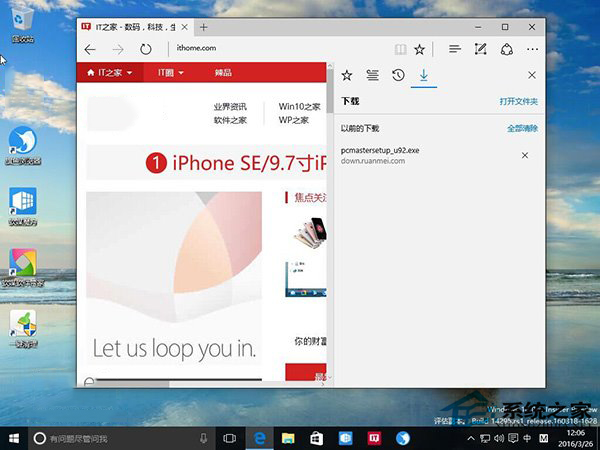
Task: Open the Recycle Bin desktop icon
Action: (x=23, y=24)
